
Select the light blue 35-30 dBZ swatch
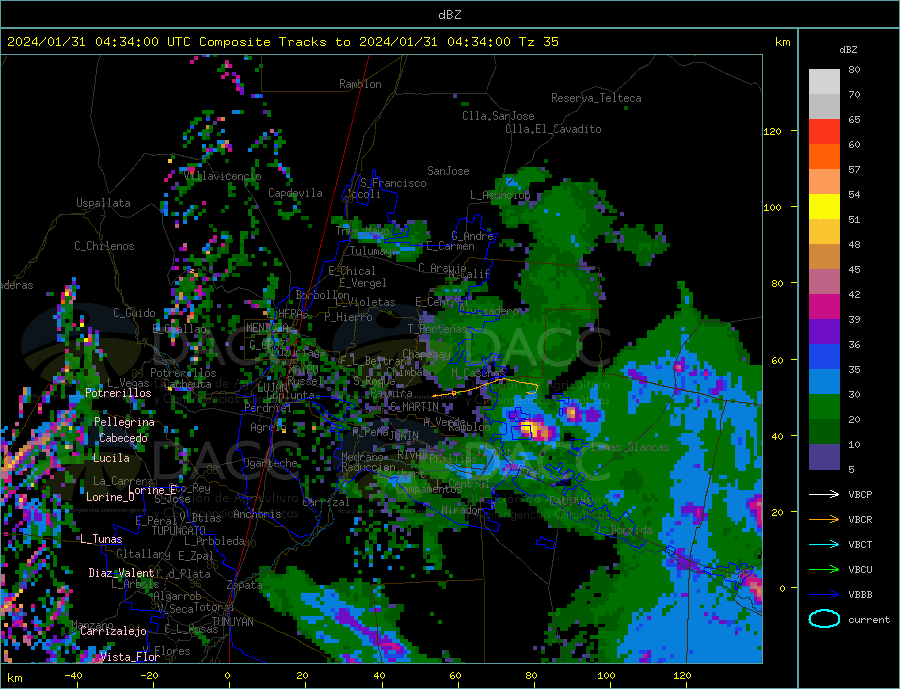(x=824, y=382)
